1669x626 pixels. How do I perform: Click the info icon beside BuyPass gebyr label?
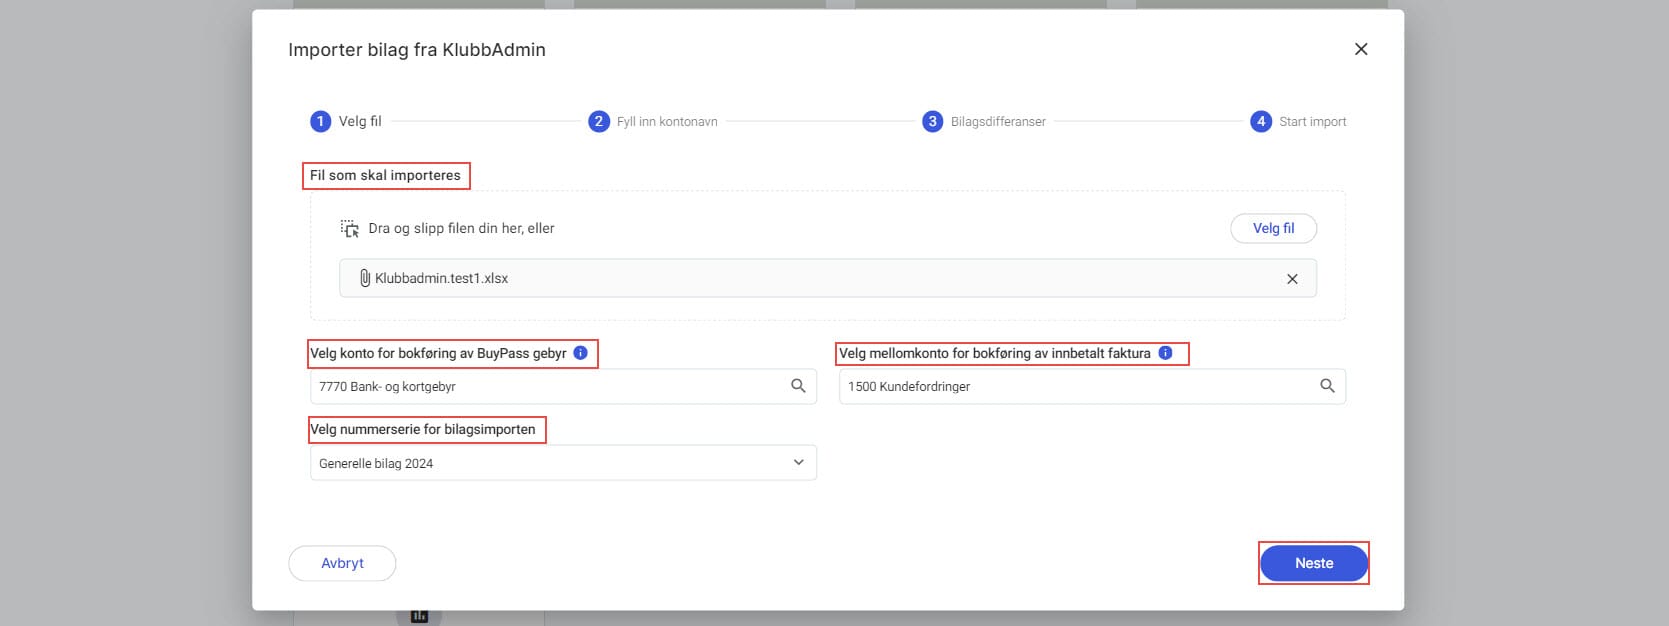pos(580,353)
